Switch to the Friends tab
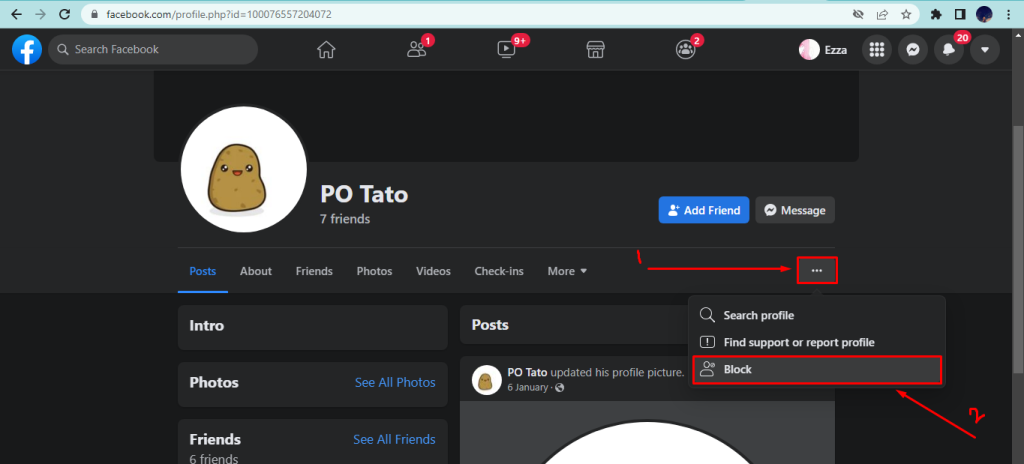 point(314,271)
